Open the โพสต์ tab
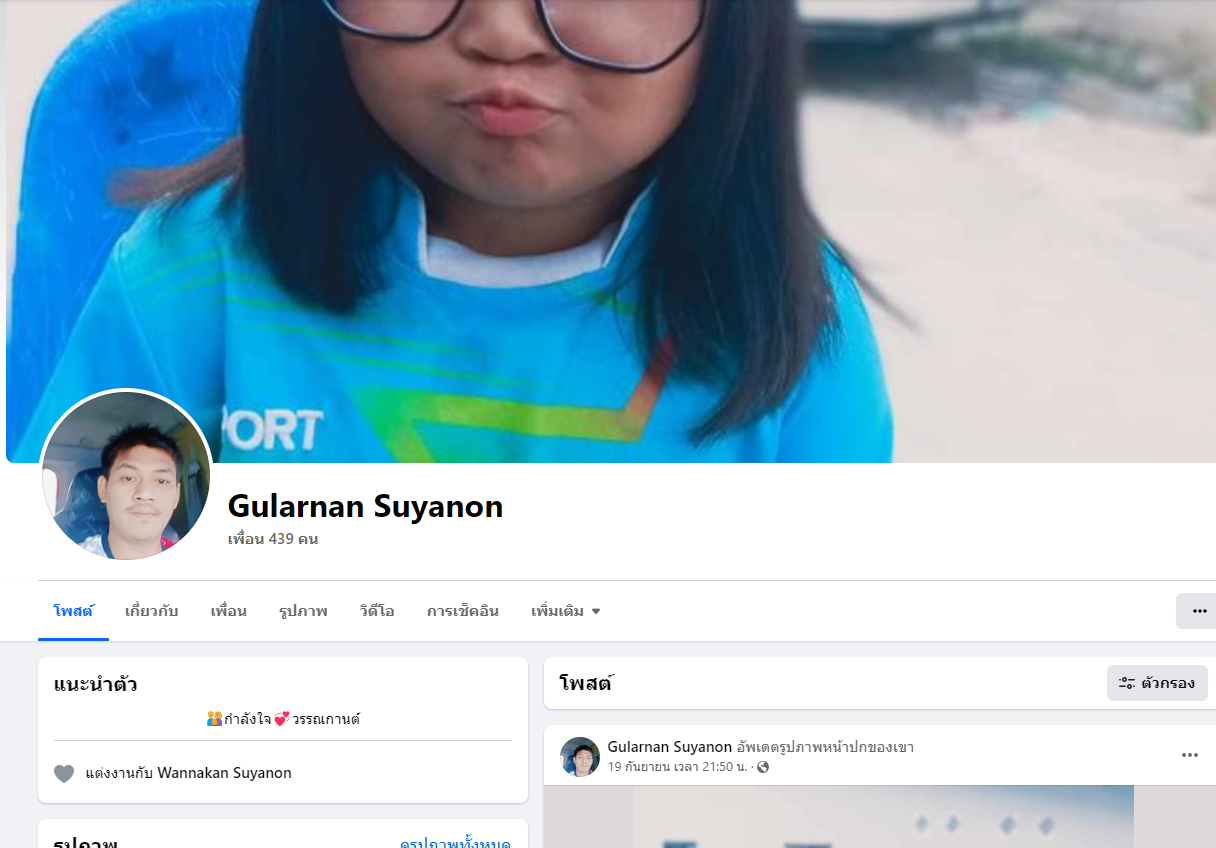 pyautogui.click(x=73, y=611)
